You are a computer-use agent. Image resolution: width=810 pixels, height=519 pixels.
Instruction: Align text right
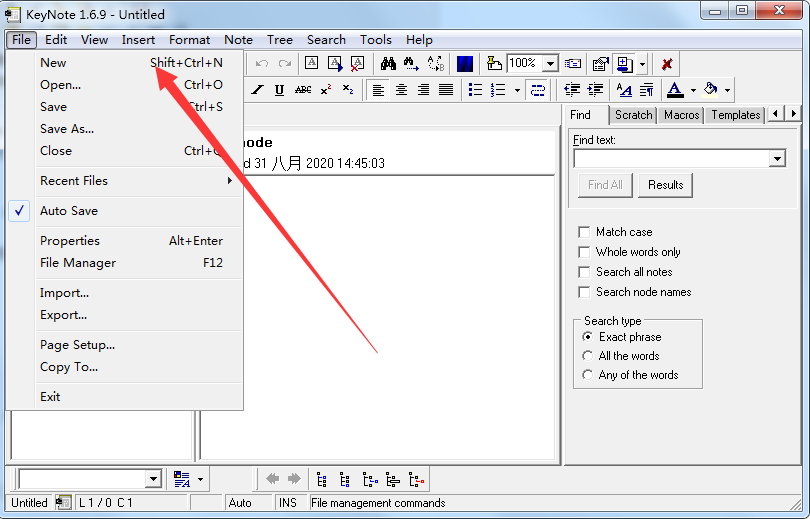point(423,90)
